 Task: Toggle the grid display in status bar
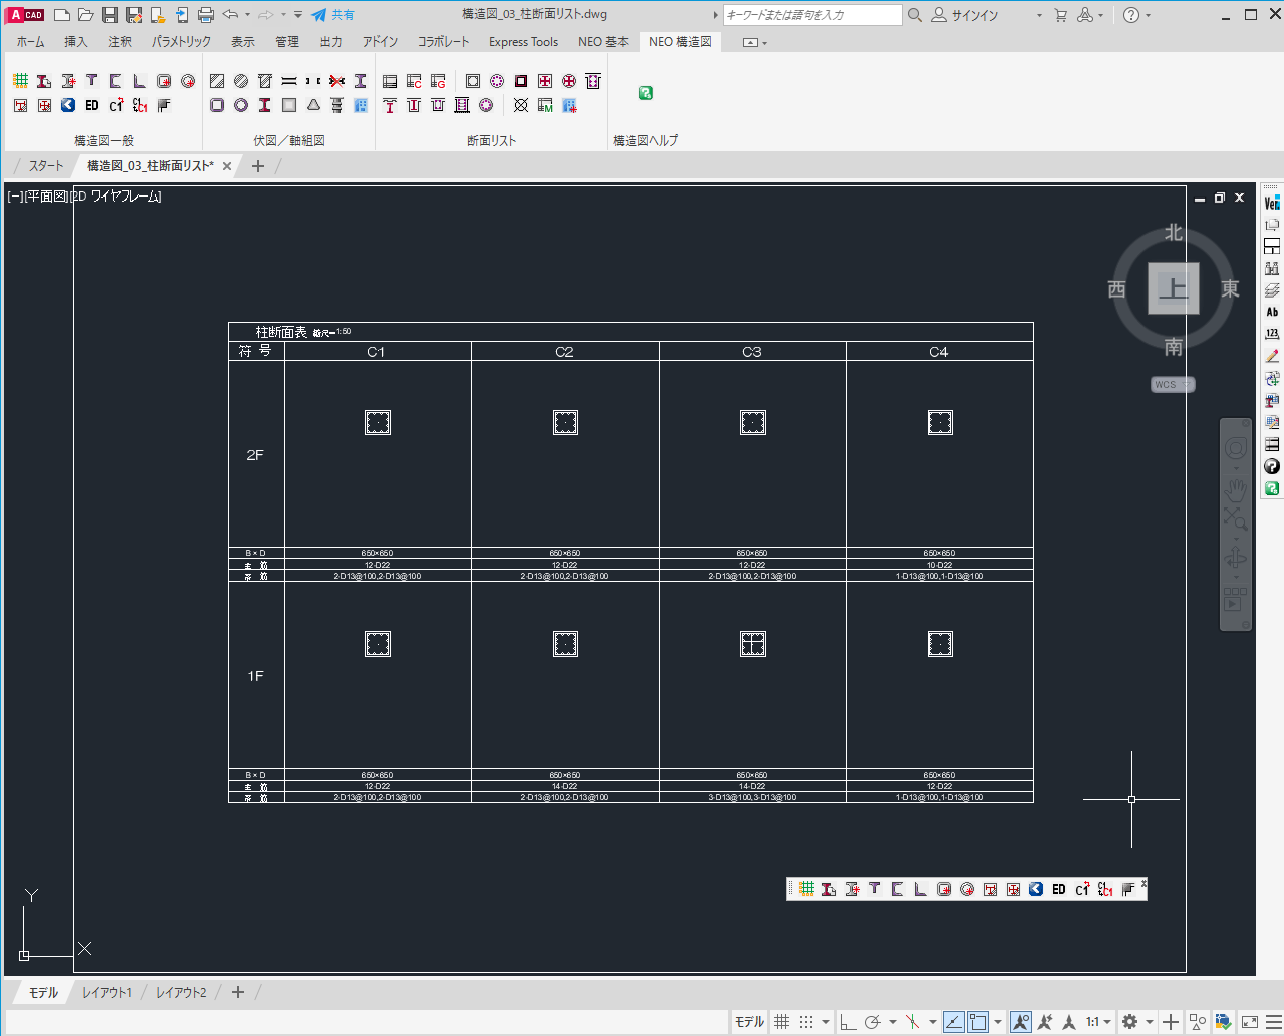(x=782, y=1022)
